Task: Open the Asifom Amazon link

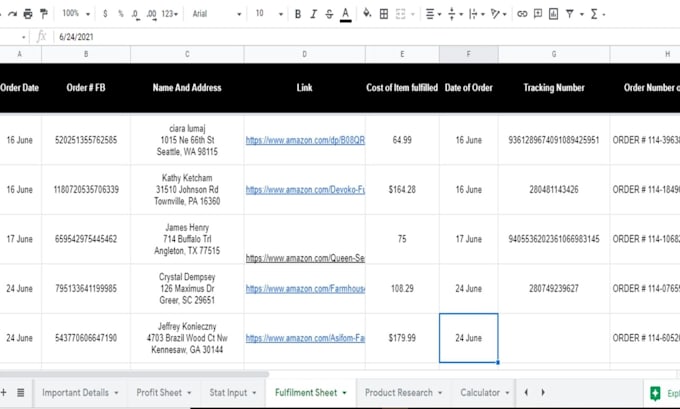Action: tap(305, 338)
